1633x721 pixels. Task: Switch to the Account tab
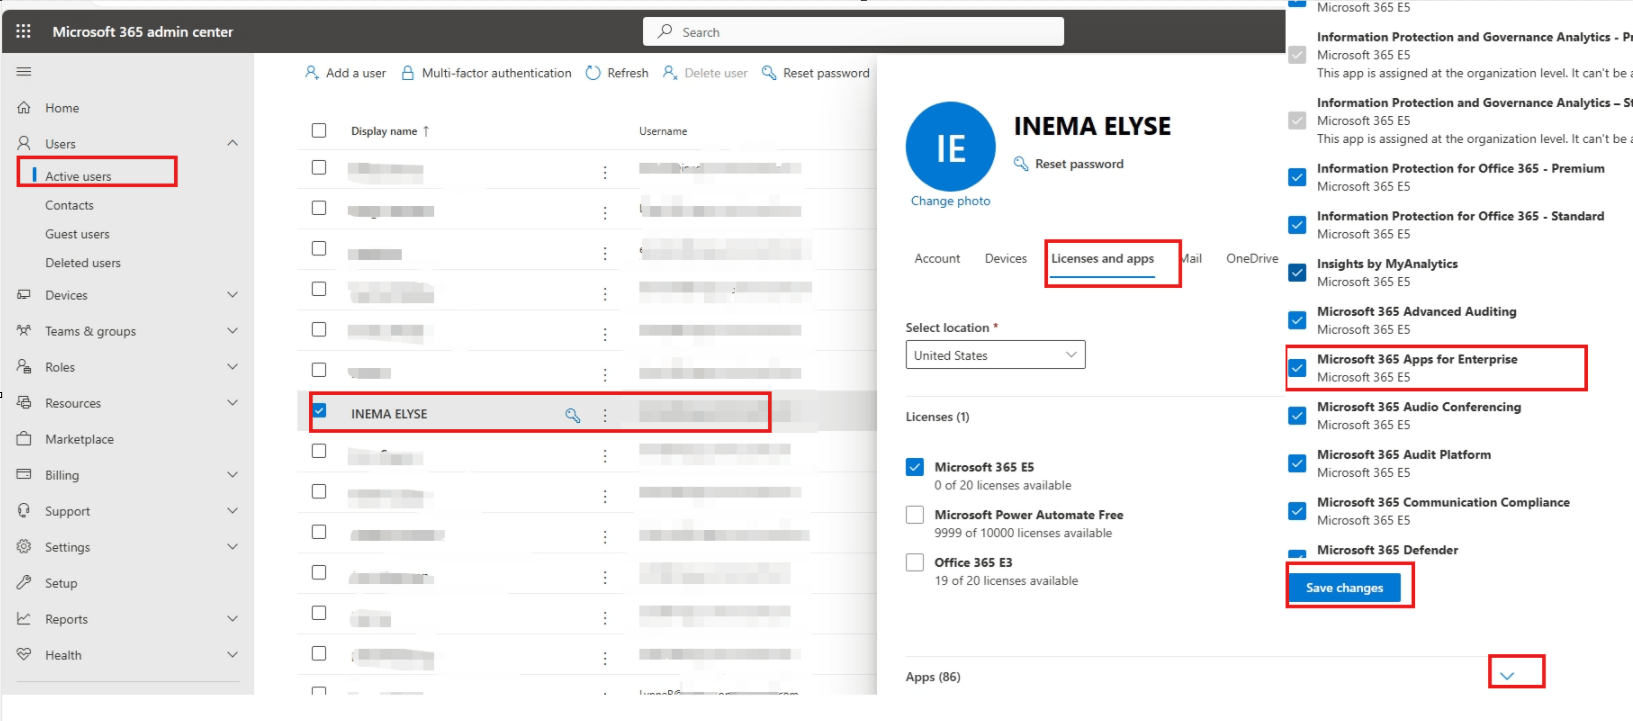937,259
